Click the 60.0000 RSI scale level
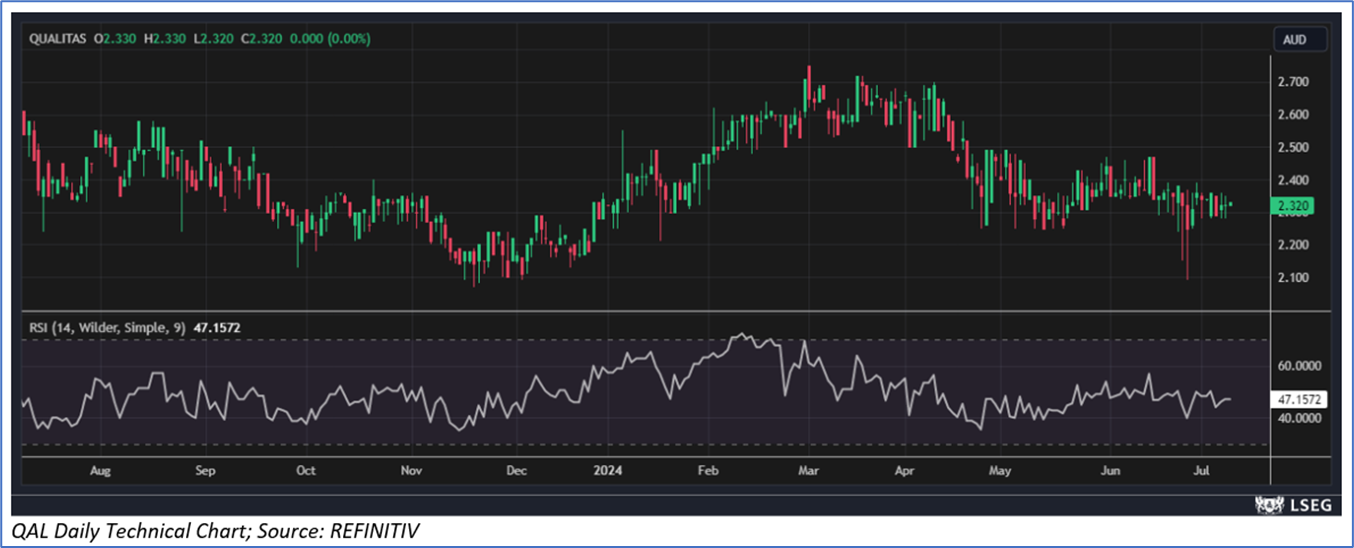This screenshot has width=1354, height=548. [x=1301, y=366]
